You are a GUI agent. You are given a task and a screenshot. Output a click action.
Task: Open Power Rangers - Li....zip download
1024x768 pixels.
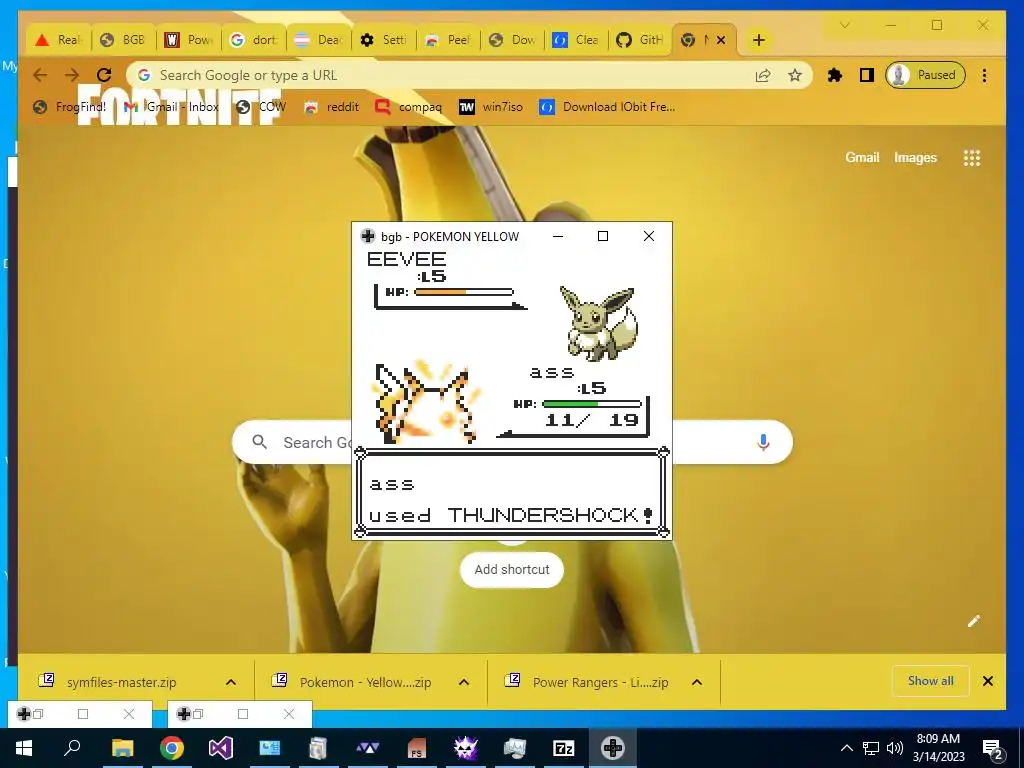pos(600,682)
